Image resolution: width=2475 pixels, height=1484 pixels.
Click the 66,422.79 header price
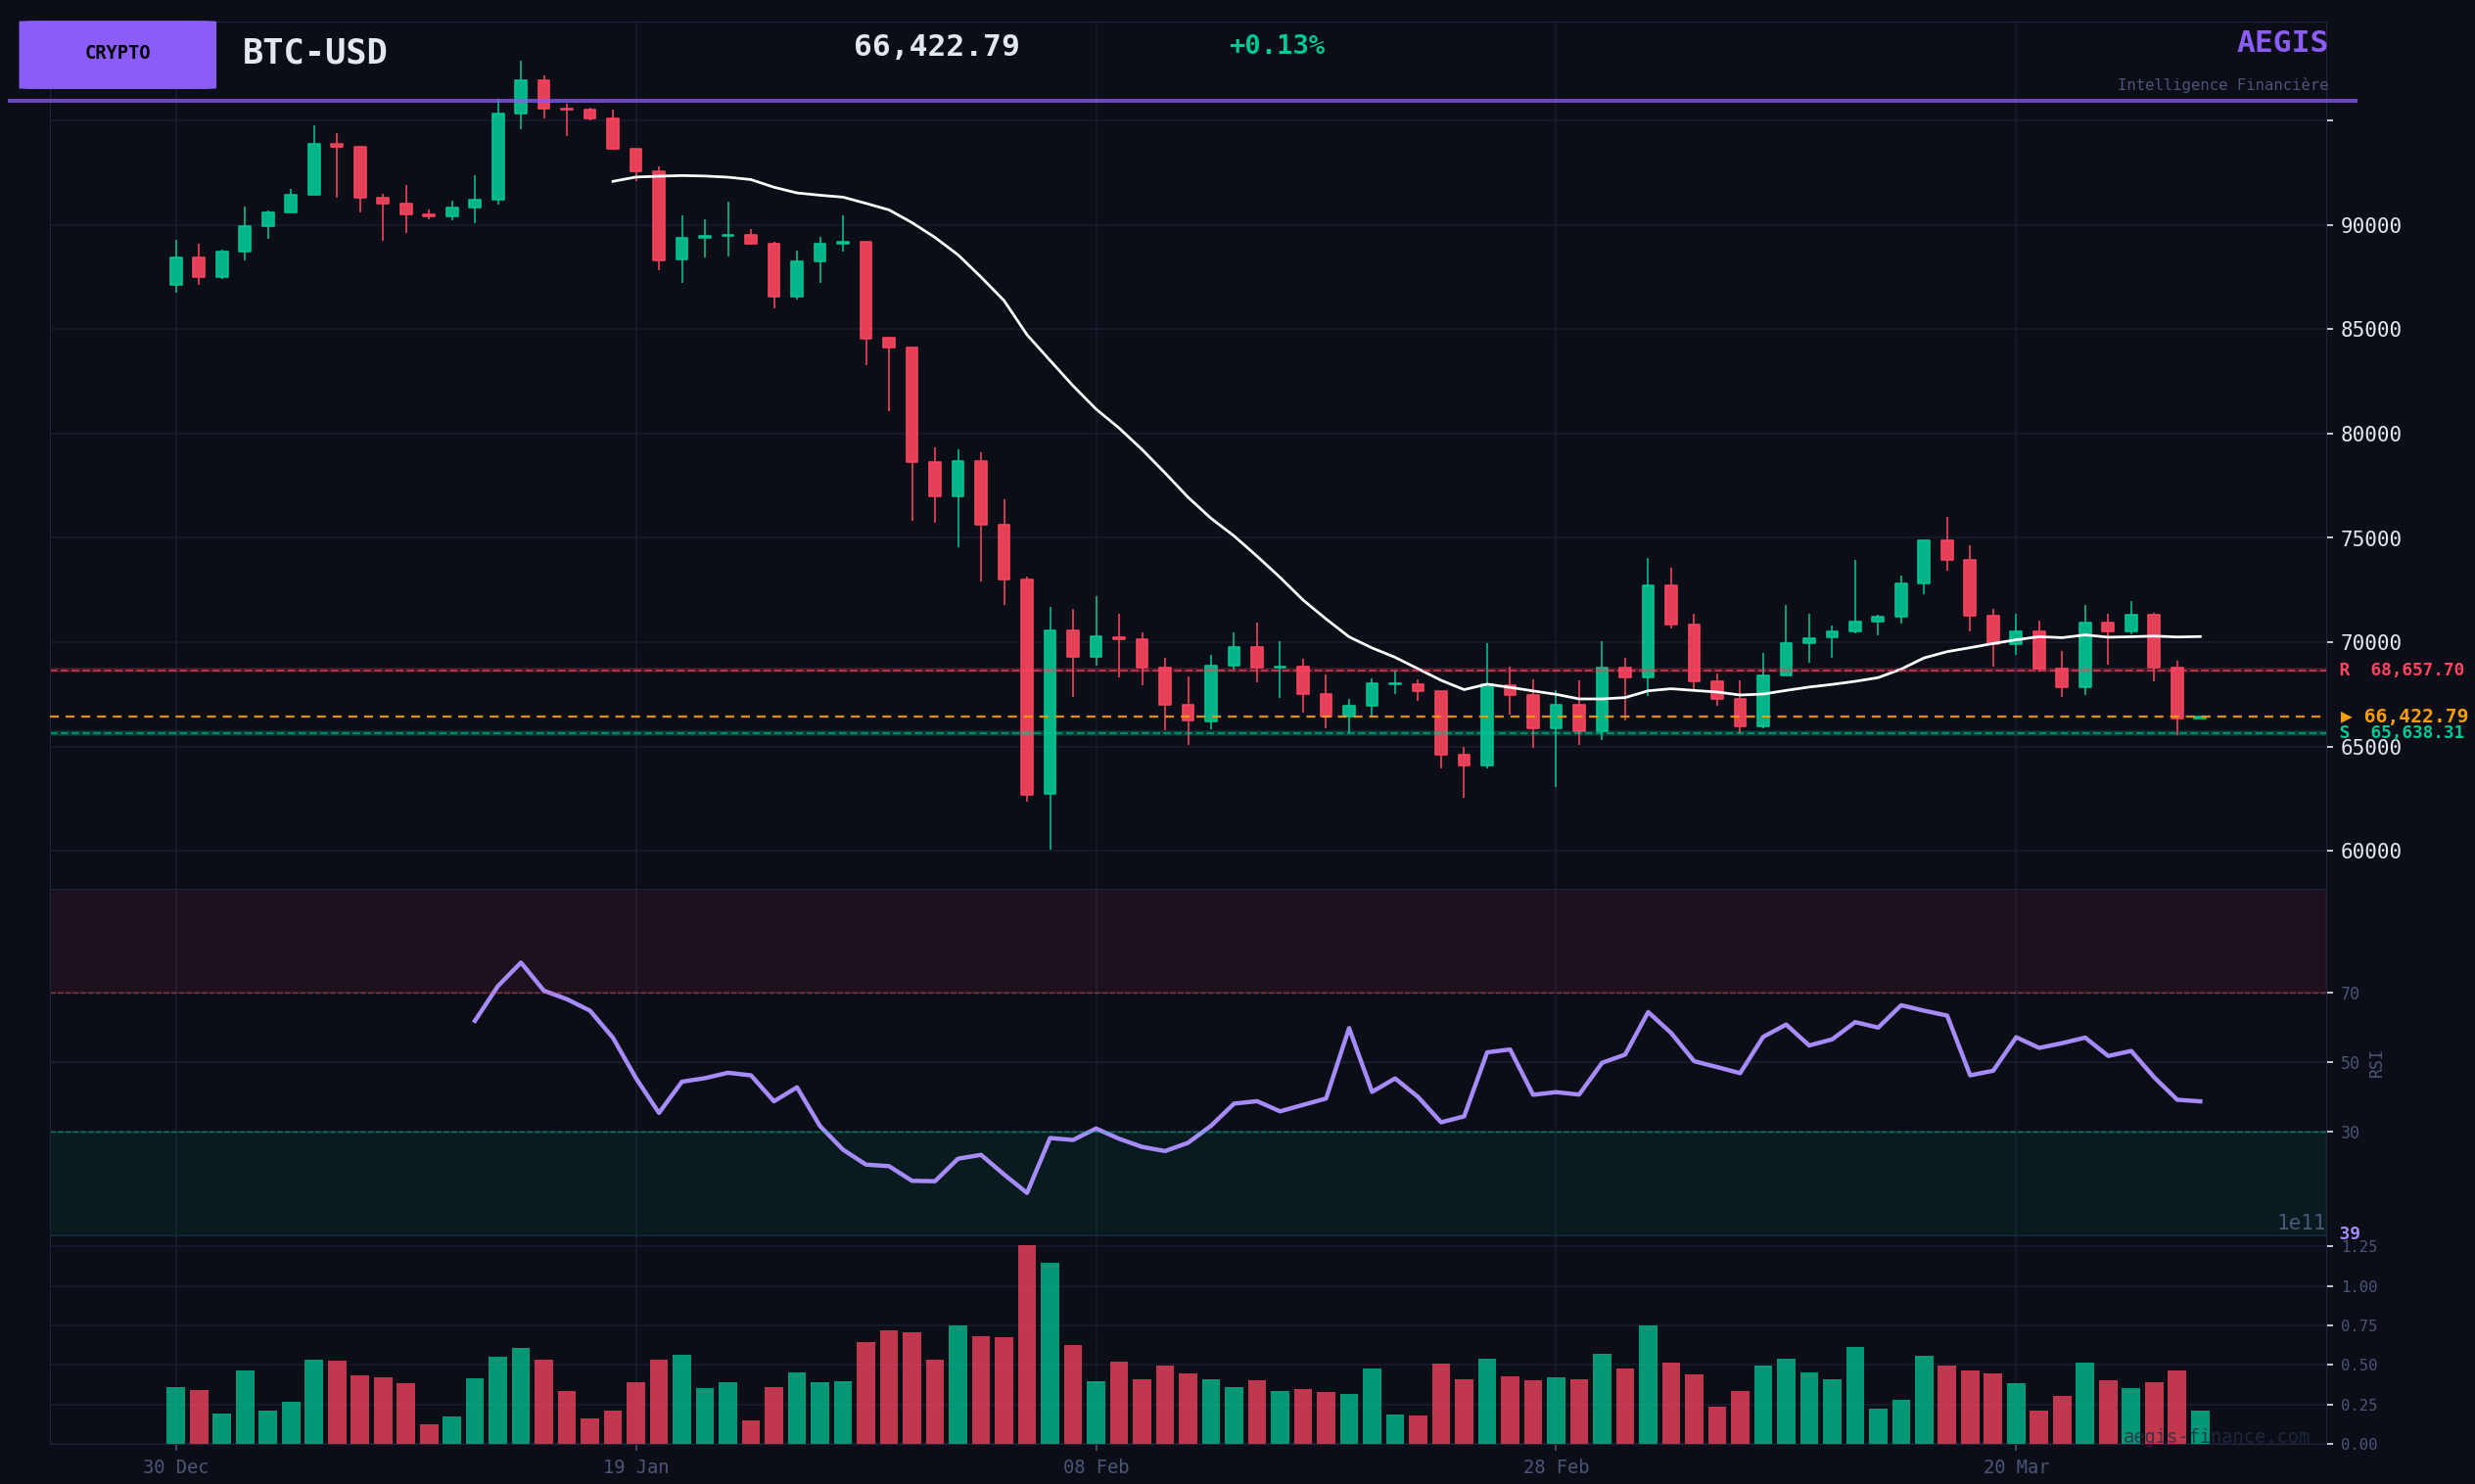936,47
